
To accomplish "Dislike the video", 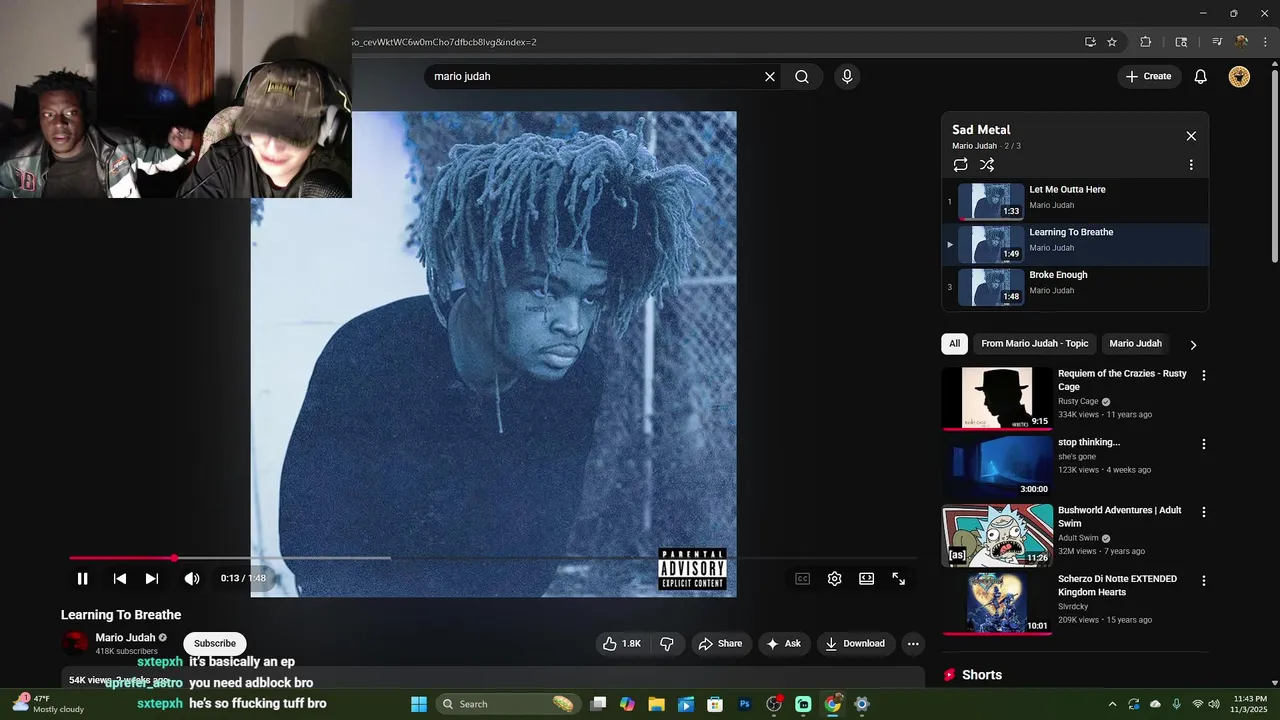I will (667, 644).
